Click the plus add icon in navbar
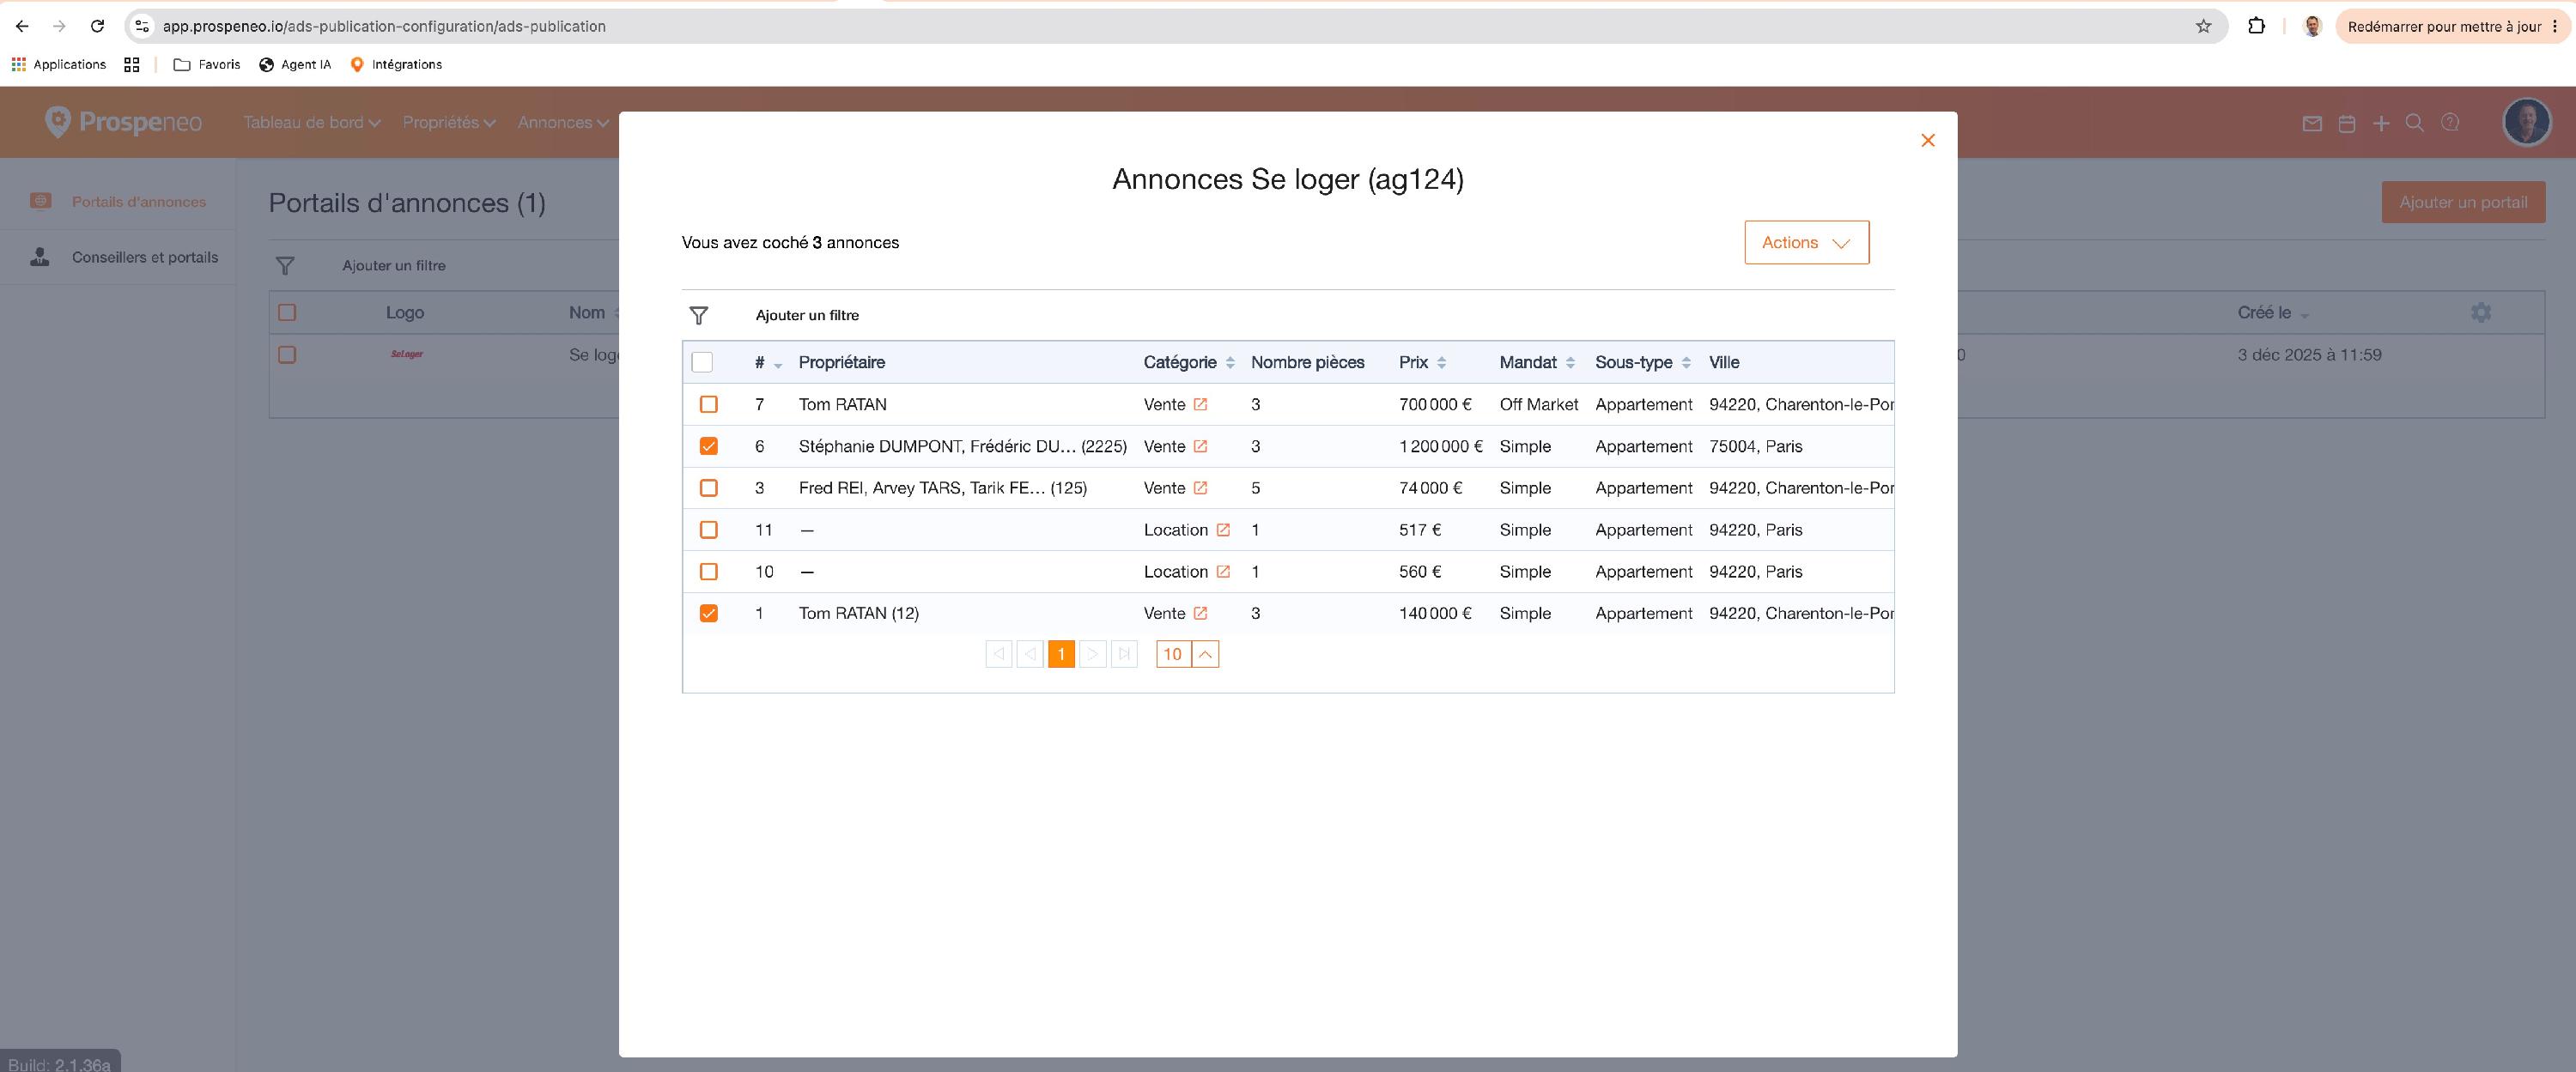The width and height of the screenshot is (2576, 1072). (2381, 123)
